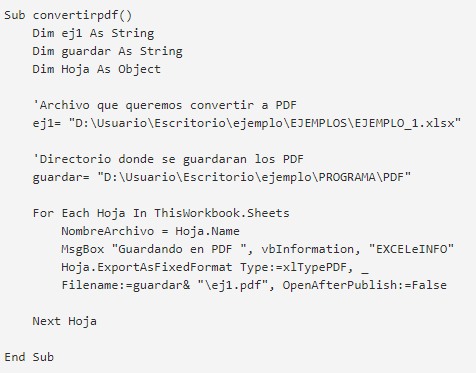The image size is (476, 373).
Task: Click the Dim Hoja As Object line
Action: coord(96,69)
